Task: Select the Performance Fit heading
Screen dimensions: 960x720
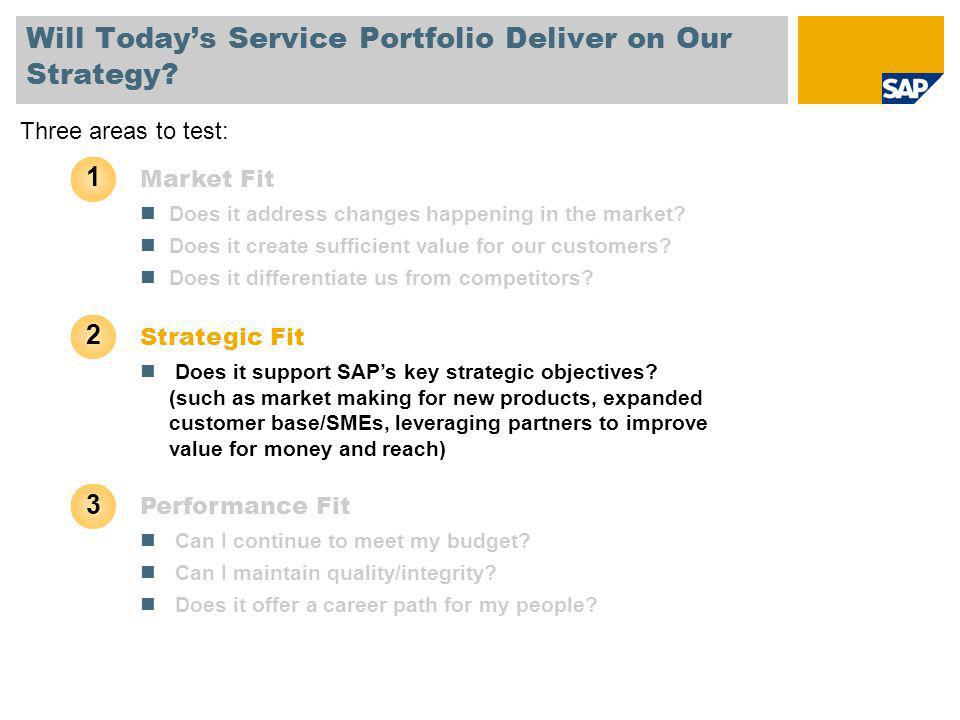Action: [245, 506]
